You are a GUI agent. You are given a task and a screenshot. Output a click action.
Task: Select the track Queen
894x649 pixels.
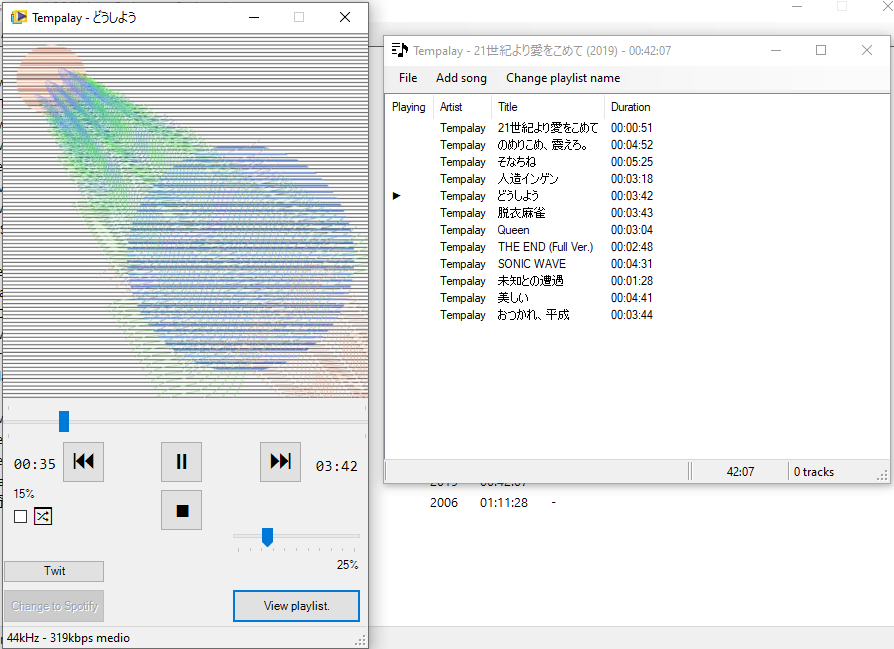[x=513, y=230]
